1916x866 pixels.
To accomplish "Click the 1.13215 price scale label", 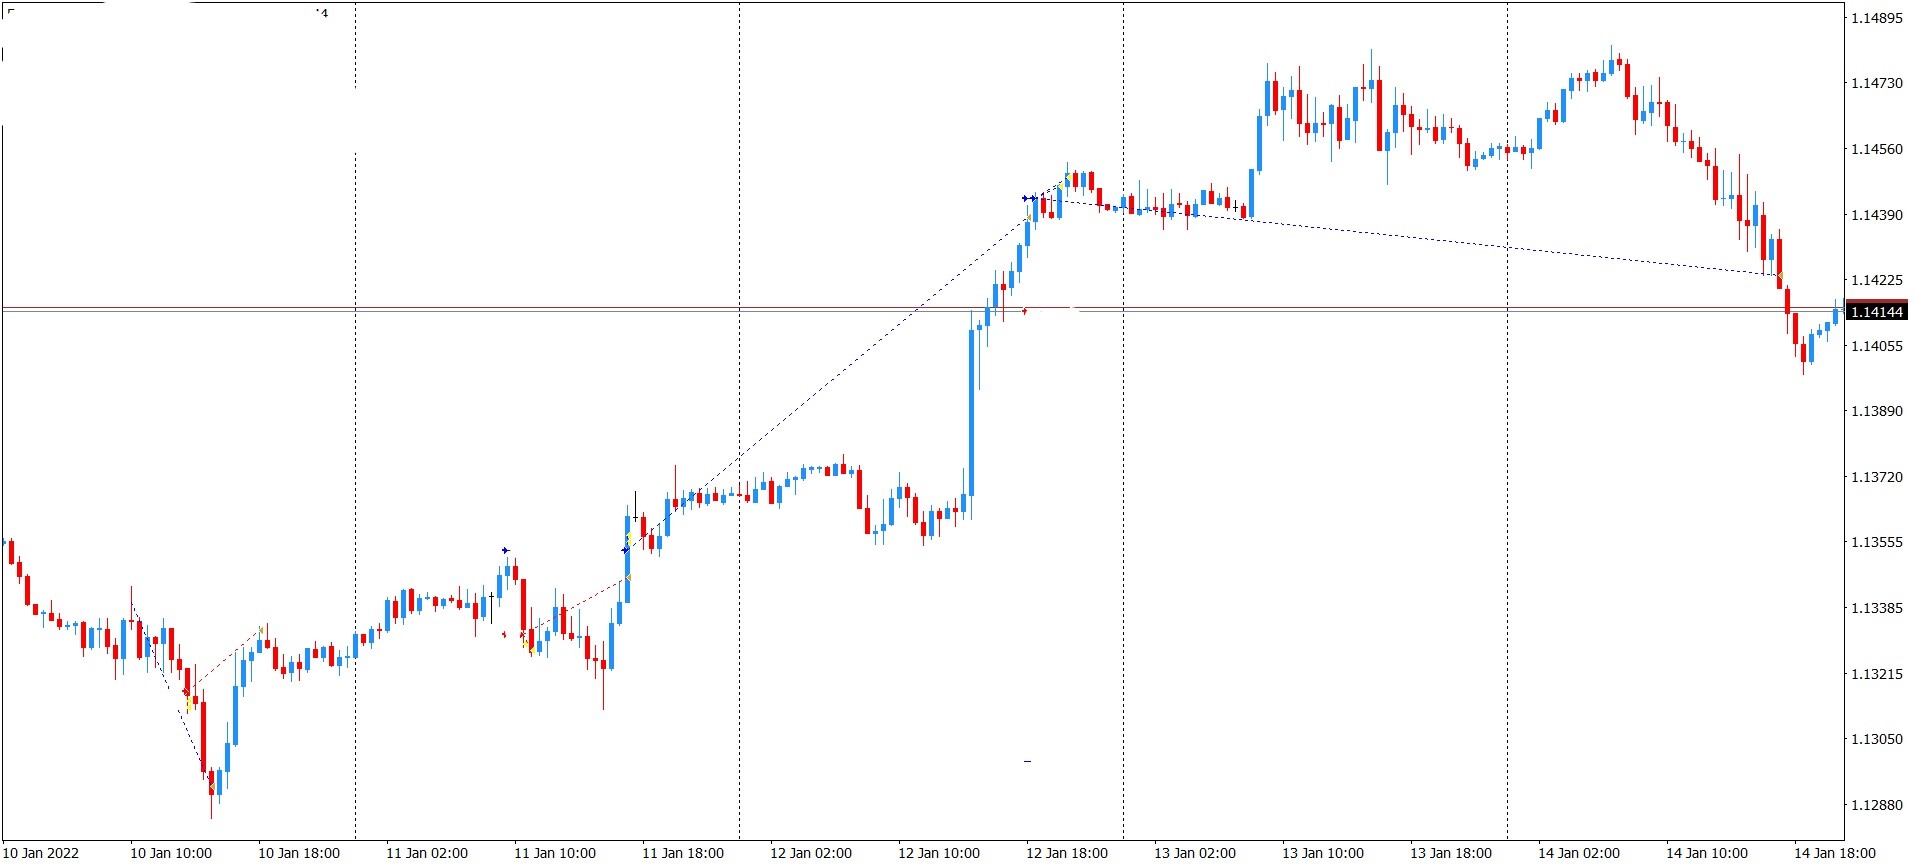I will 1877,674.
